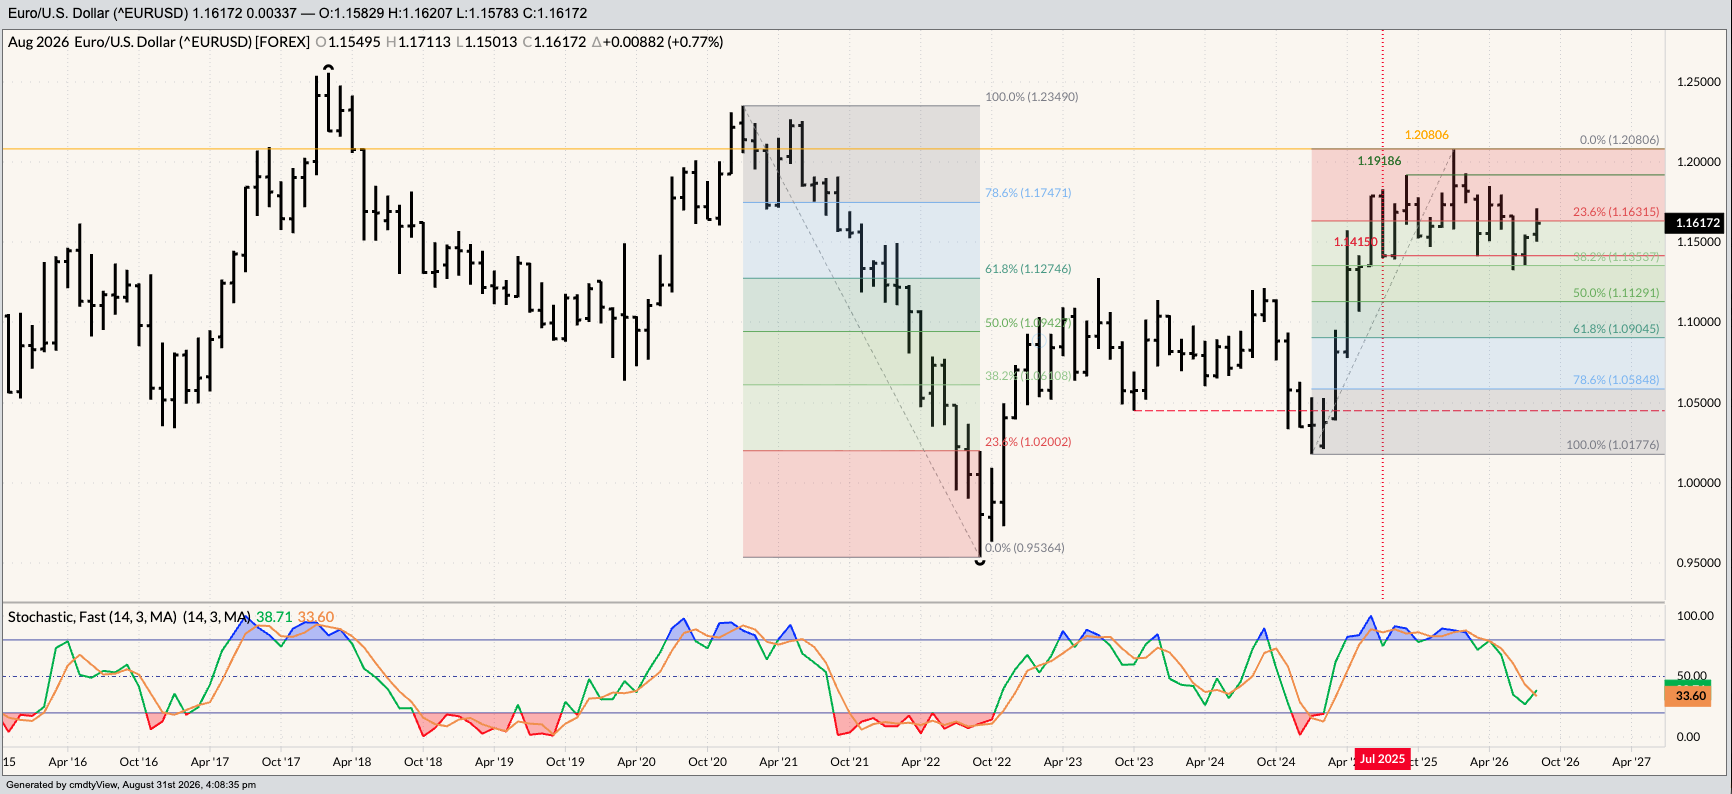The width and height of the screenshot is (1732, 794).
Task: Click the Aug 2026 Euro/U.S. Dollar chart title
Action: (x=159, y=42)
